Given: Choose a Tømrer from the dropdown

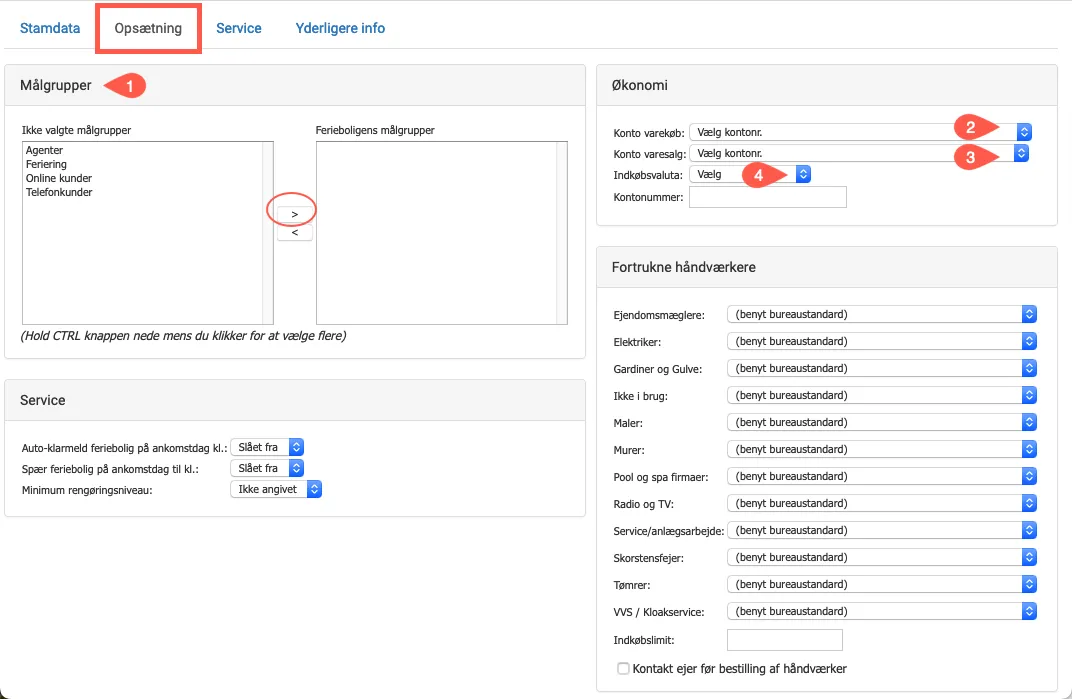Looking at the screenshot, I should 881,584.
